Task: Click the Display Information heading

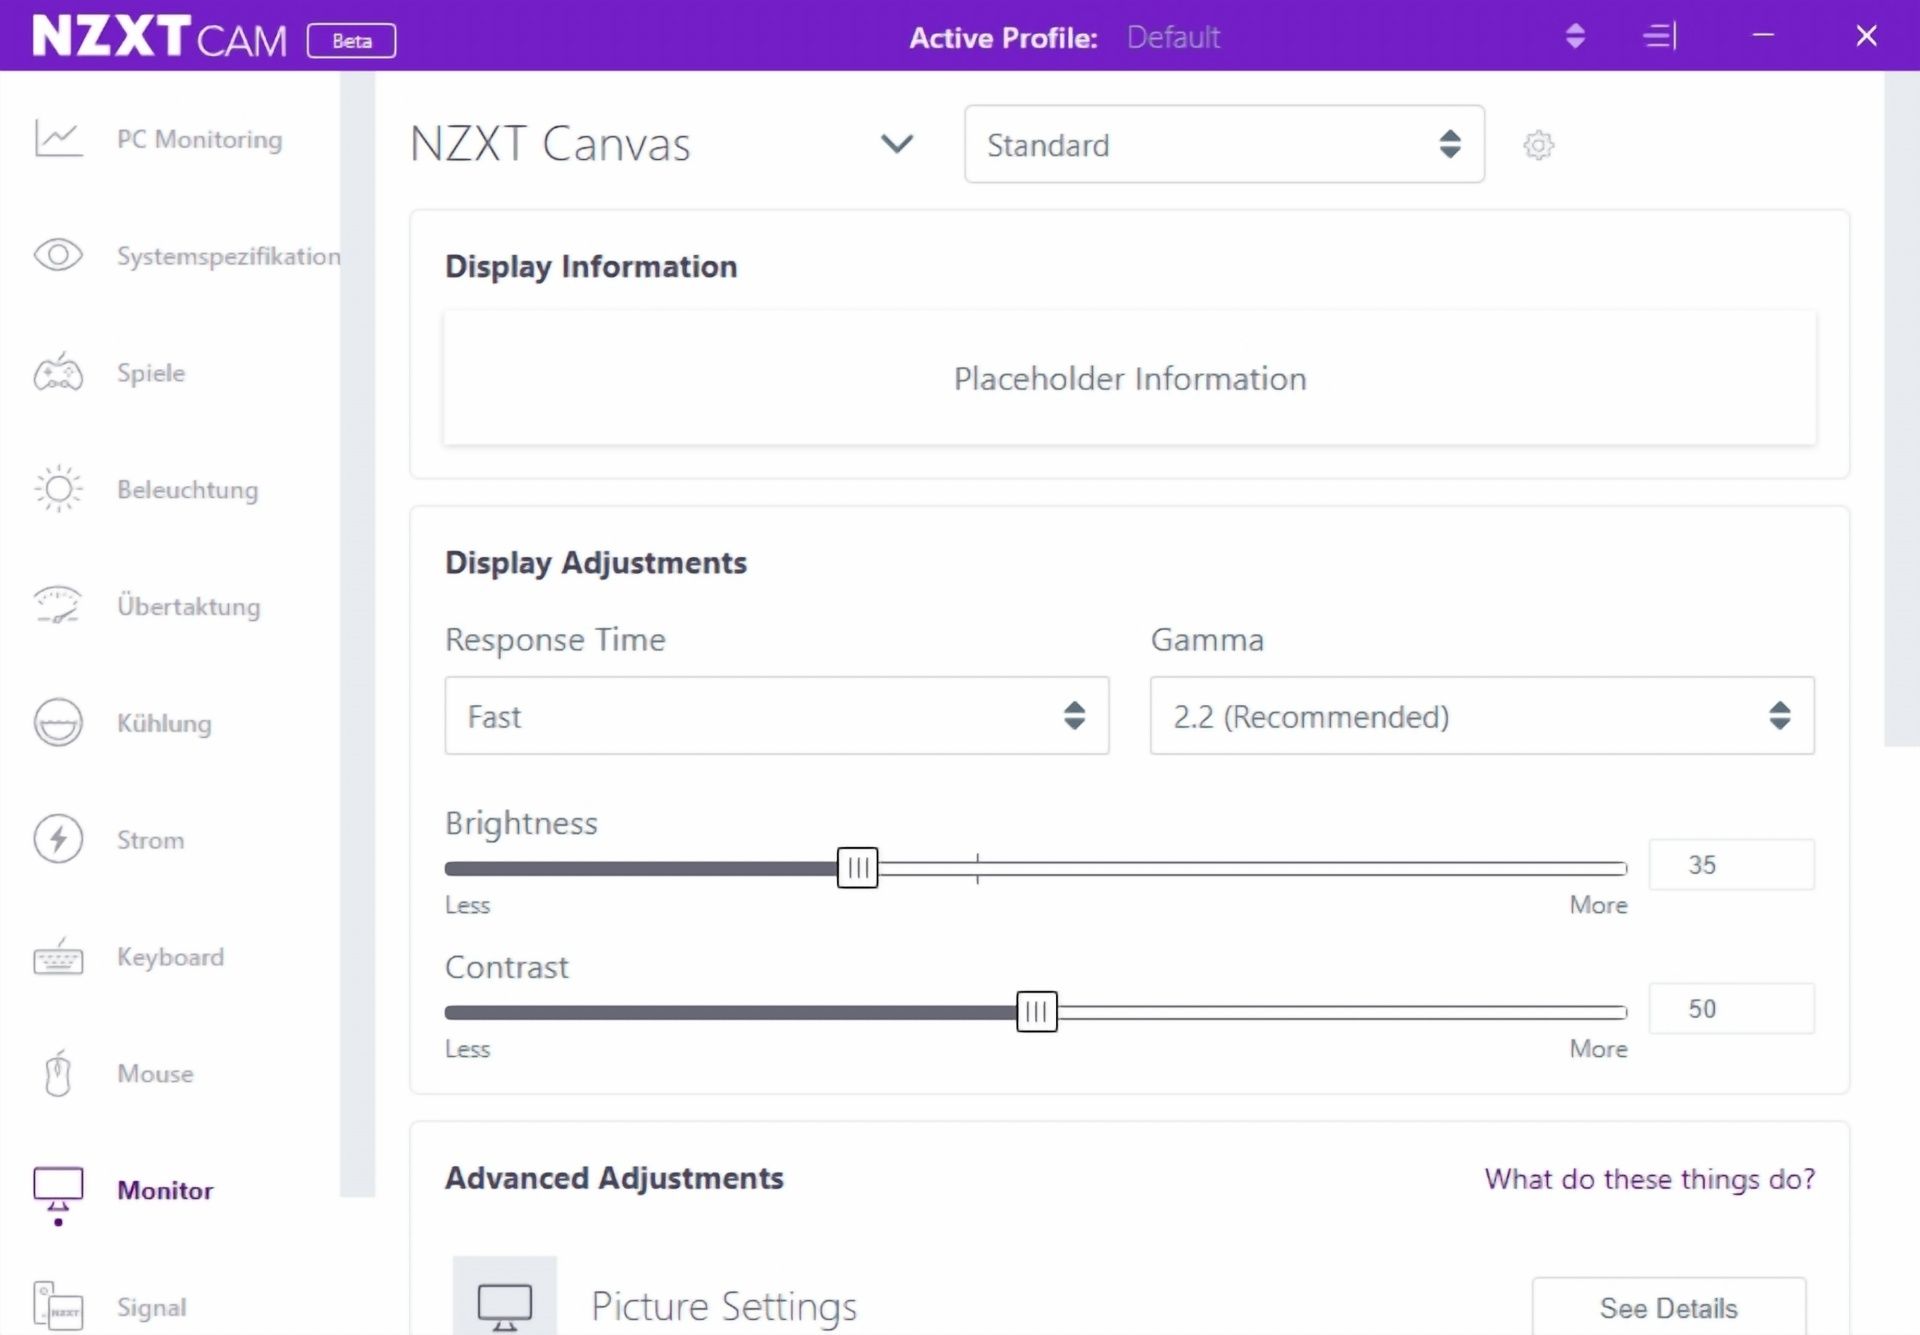Action: point(591,266)
